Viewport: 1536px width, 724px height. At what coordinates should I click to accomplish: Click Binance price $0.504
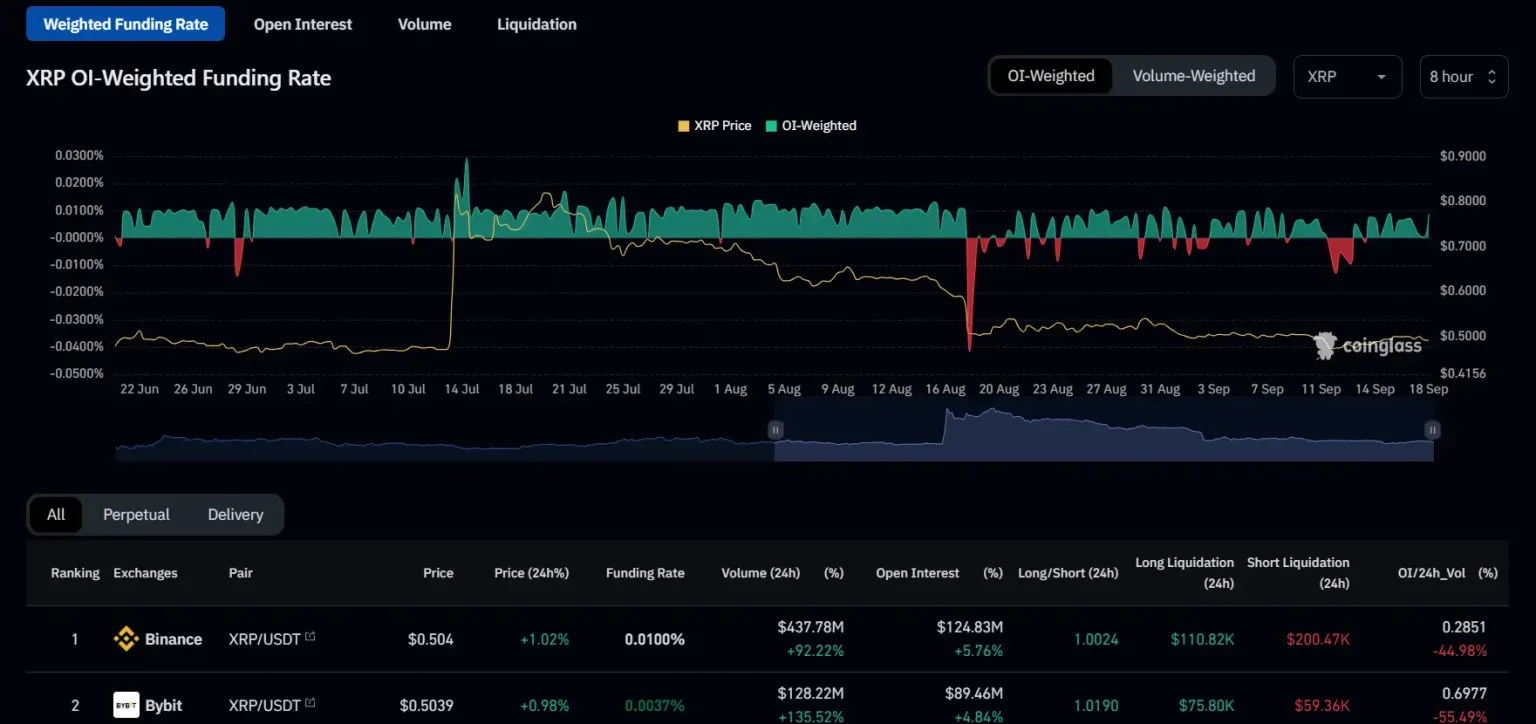pyautogui.click(x=431, y=639)
